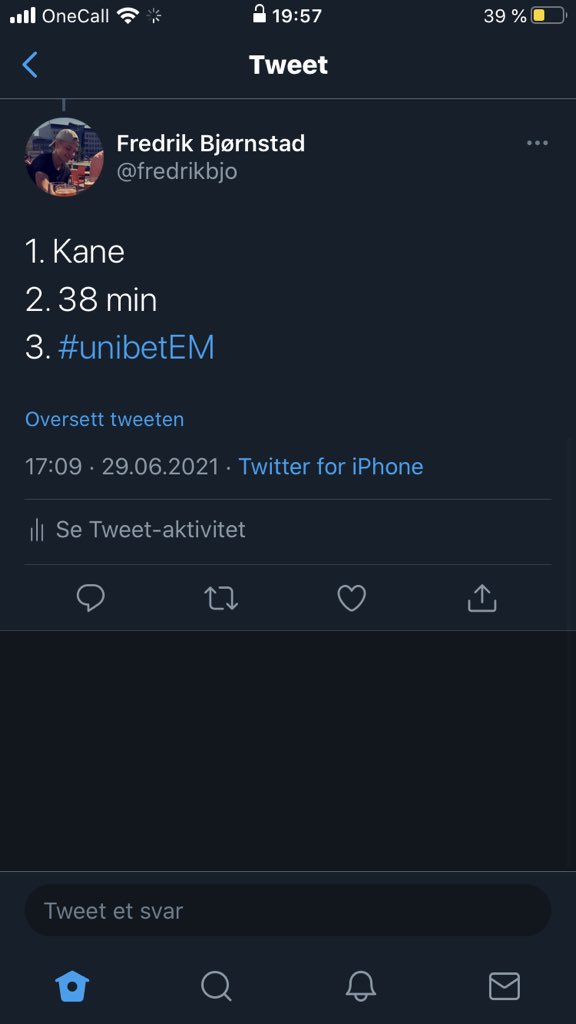Open the Search magnifier tab
The image size is (576, 1024).
coord(216,986)
